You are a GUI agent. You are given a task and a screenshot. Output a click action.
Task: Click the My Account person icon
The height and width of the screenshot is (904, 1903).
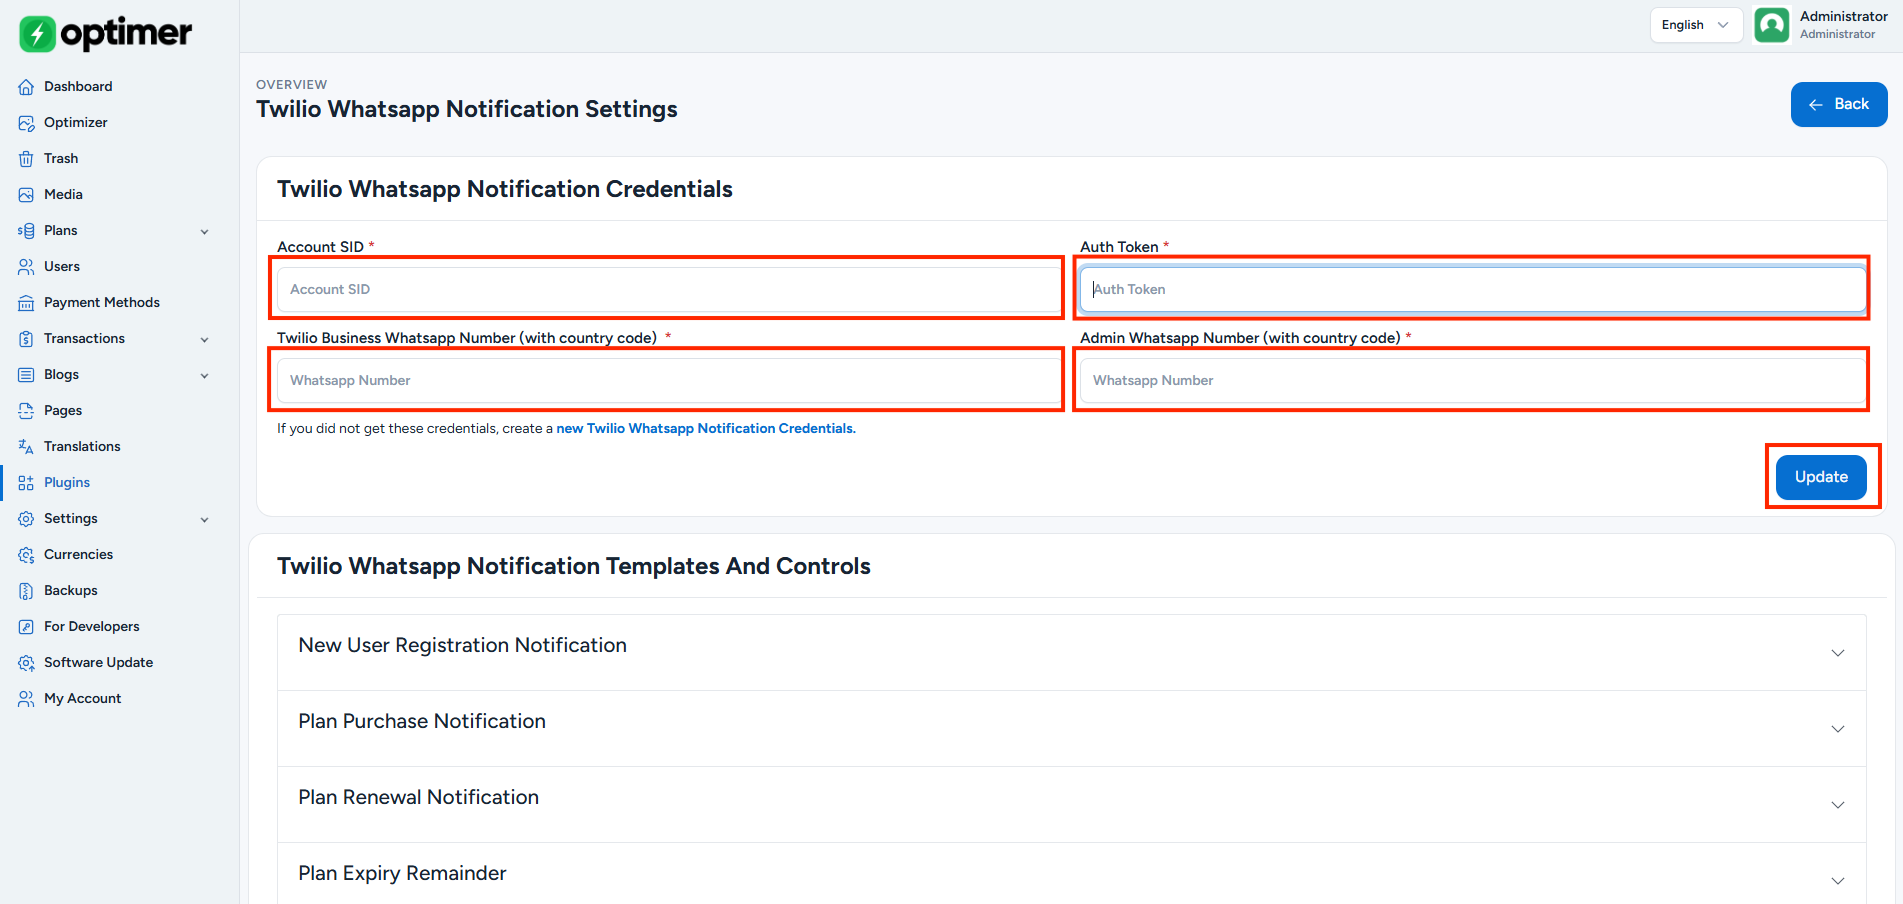click(x=26, y=699)
